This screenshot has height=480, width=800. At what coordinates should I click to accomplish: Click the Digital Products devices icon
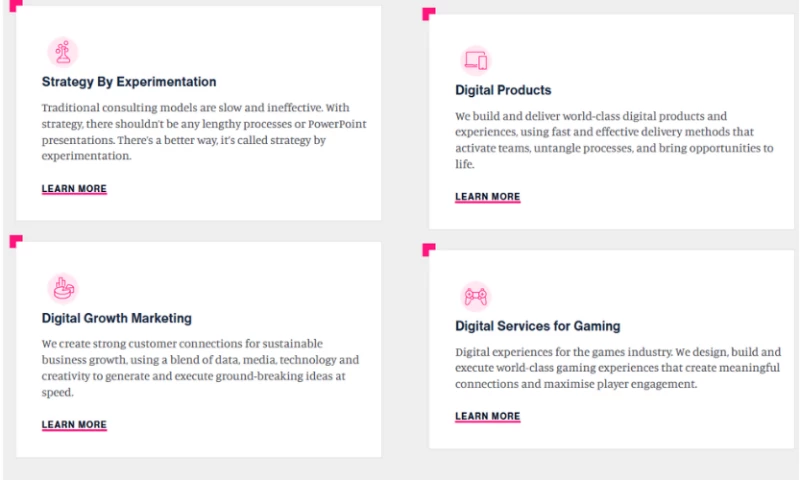(476, 60)
